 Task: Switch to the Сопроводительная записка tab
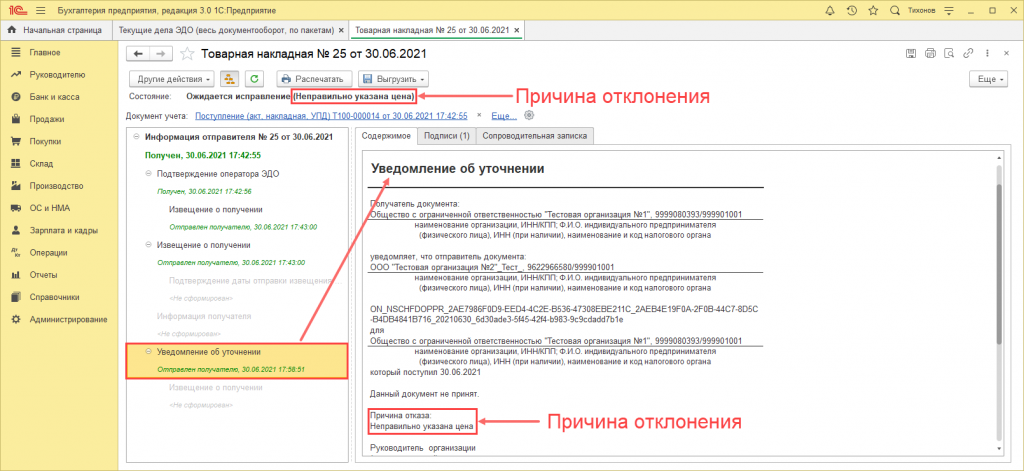[535, 136]
